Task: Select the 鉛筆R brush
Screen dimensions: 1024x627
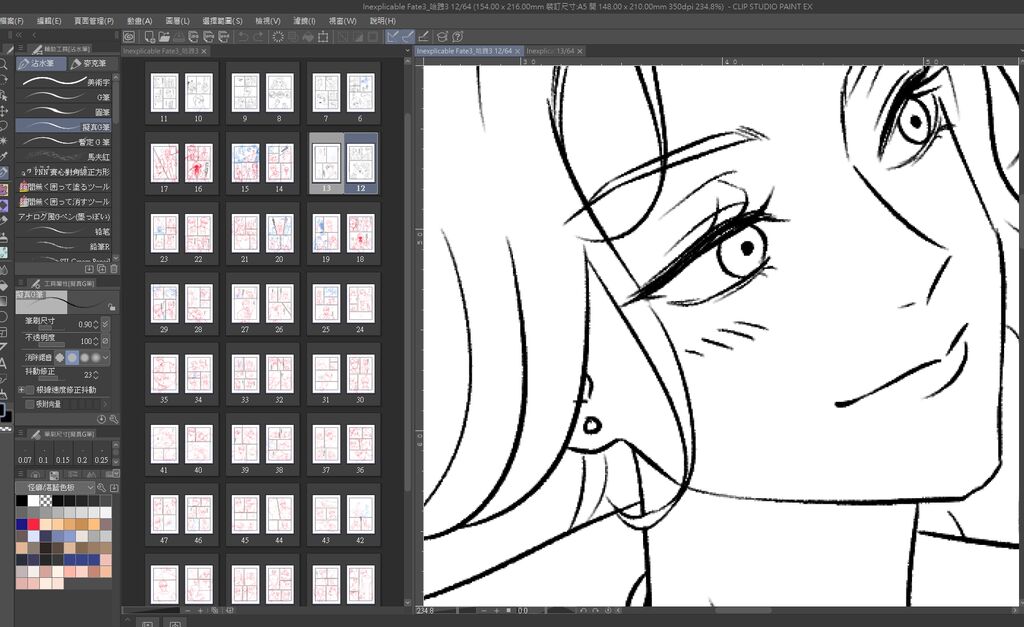Action: 63,246
